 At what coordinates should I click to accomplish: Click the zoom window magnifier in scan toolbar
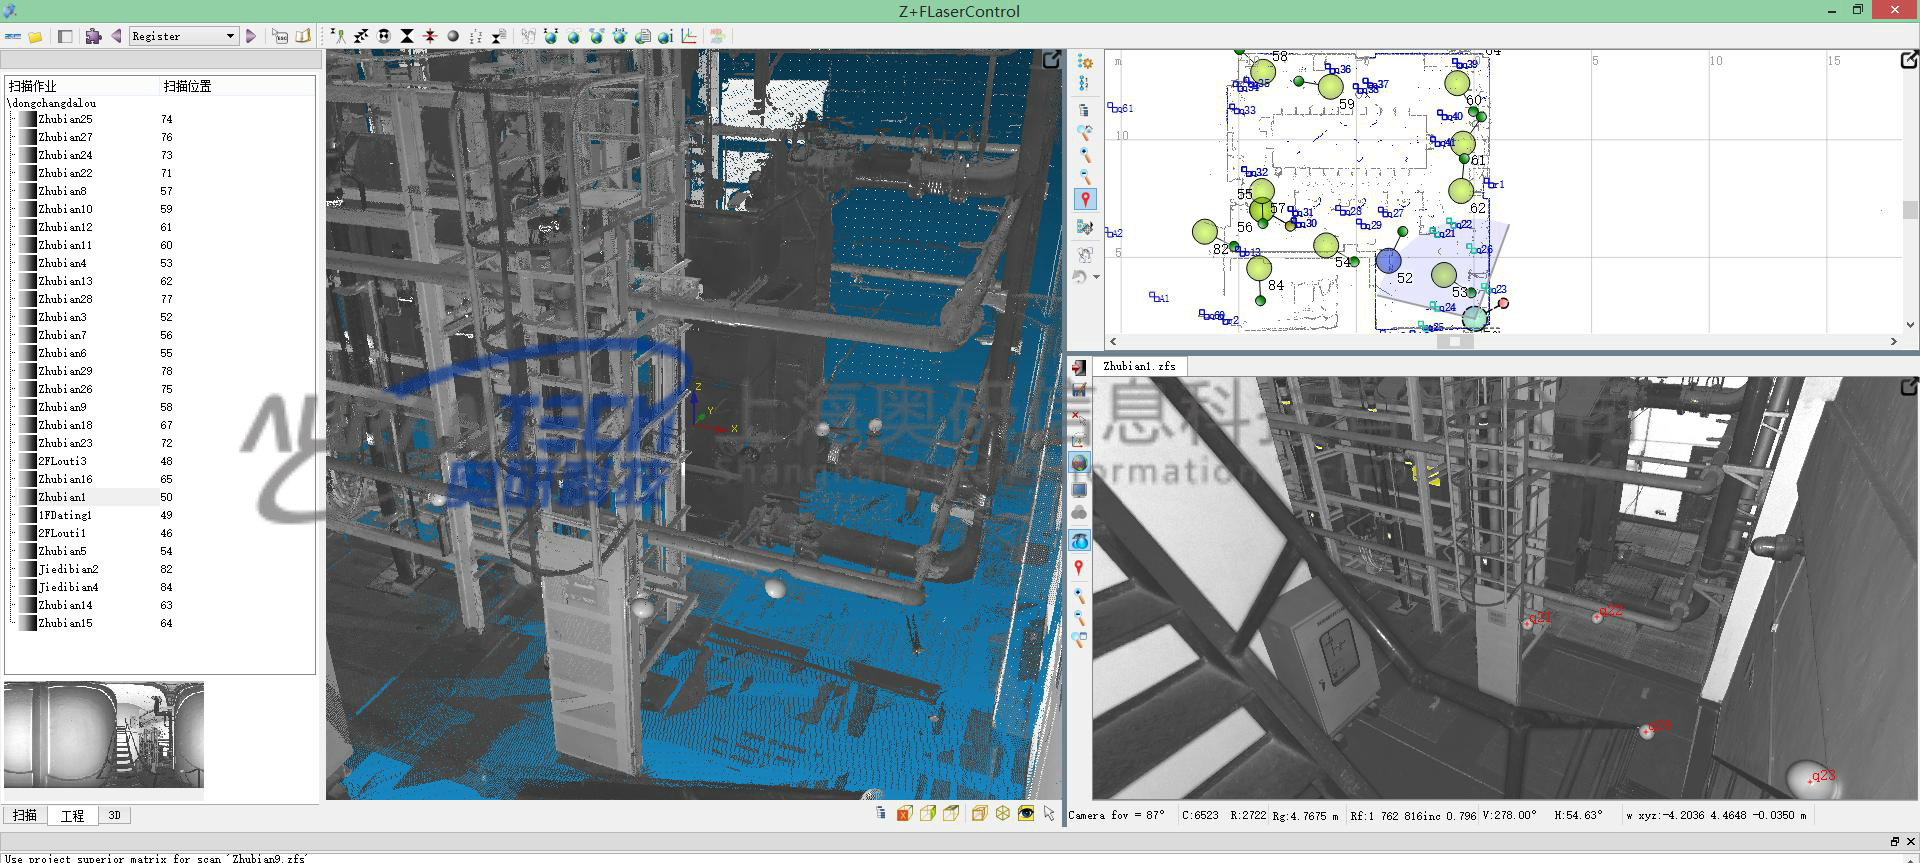pos(1079,640)
